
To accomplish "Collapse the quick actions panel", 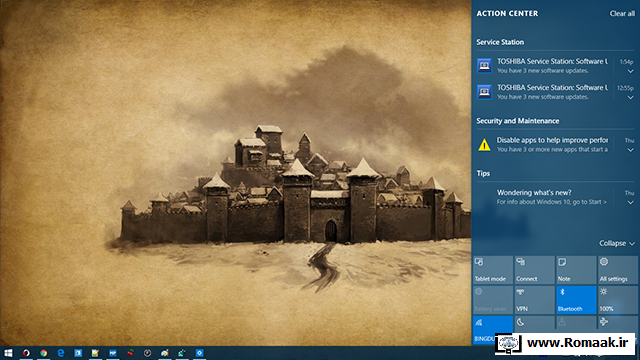I will coord(617,243).
